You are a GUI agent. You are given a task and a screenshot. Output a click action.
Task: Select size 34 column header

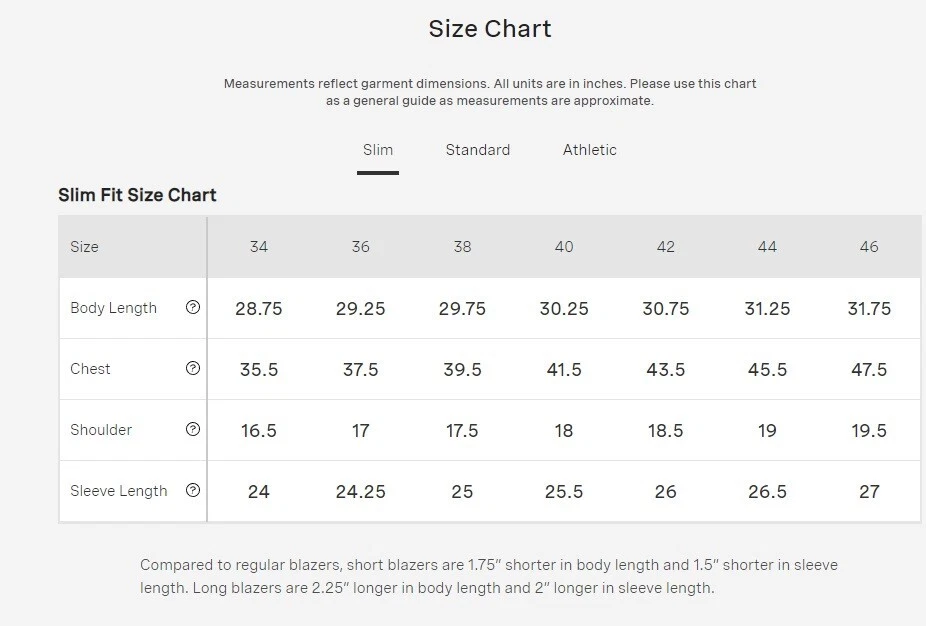[x=259, y=246]
